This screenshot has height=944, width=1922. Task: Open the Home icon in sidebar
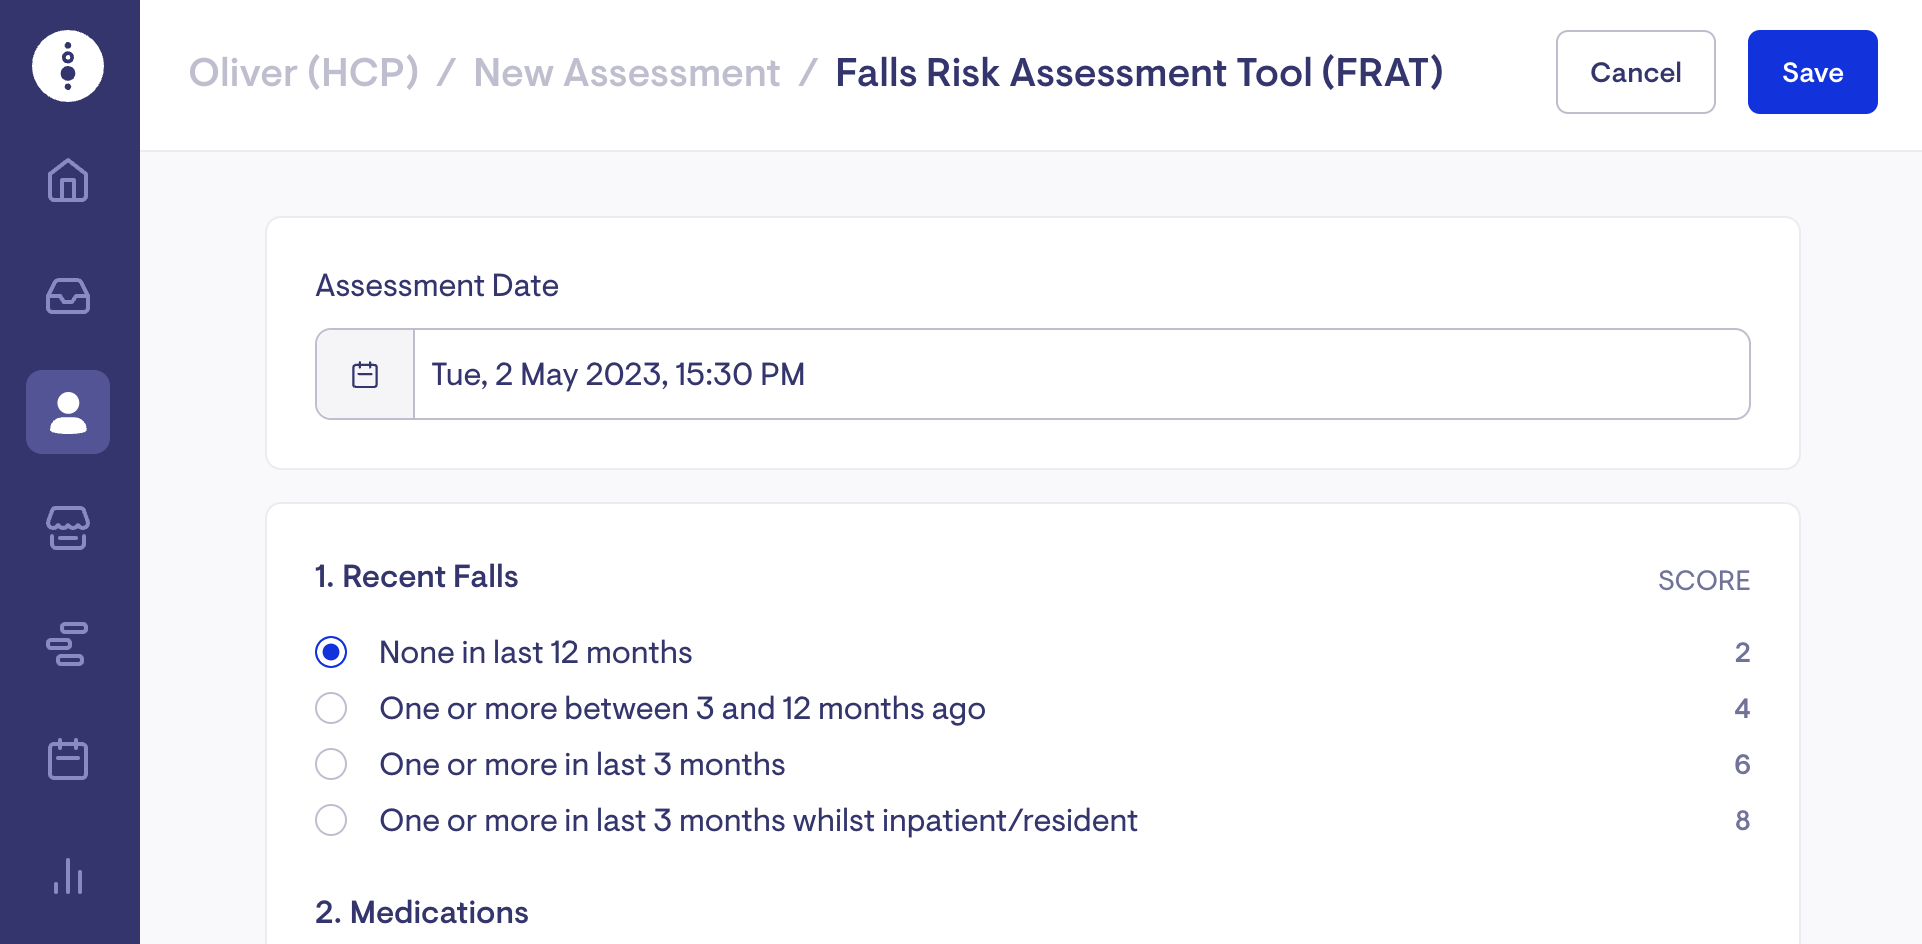click(68, 181)
